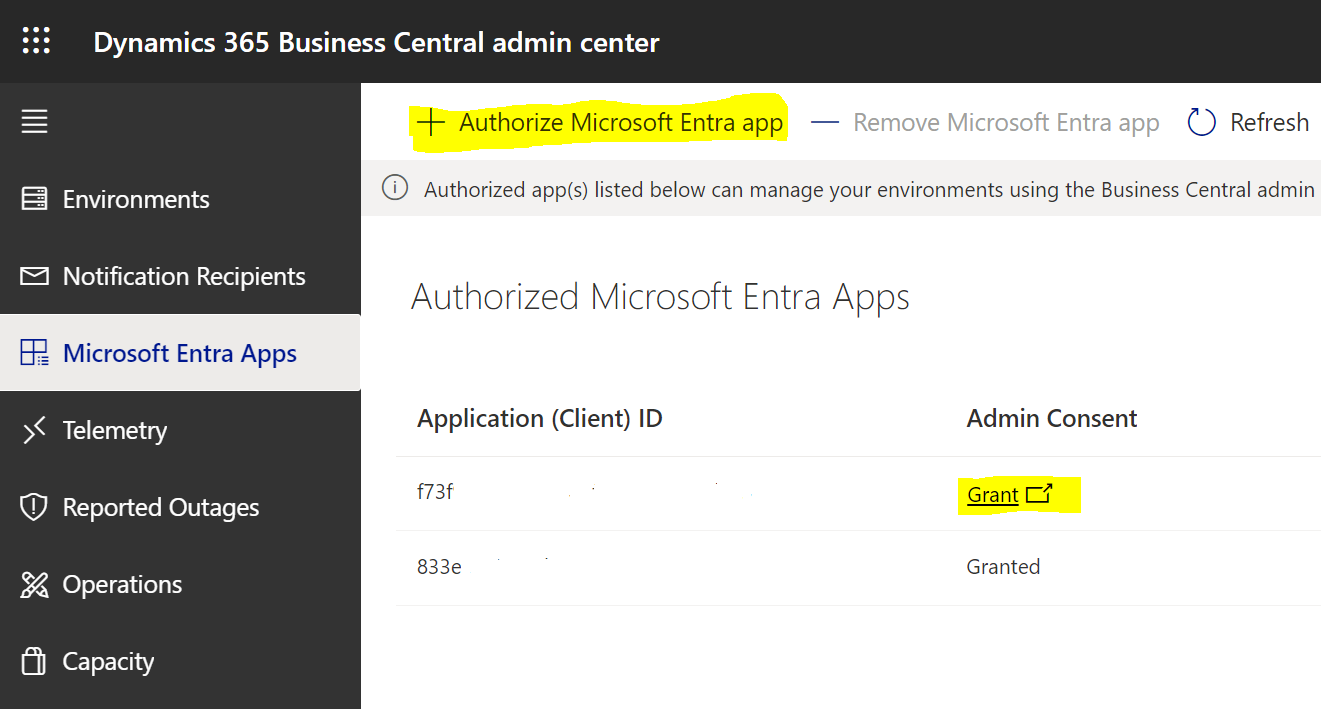
Task: Click Remove Microsoft Entra app
Action: (985, 123)
